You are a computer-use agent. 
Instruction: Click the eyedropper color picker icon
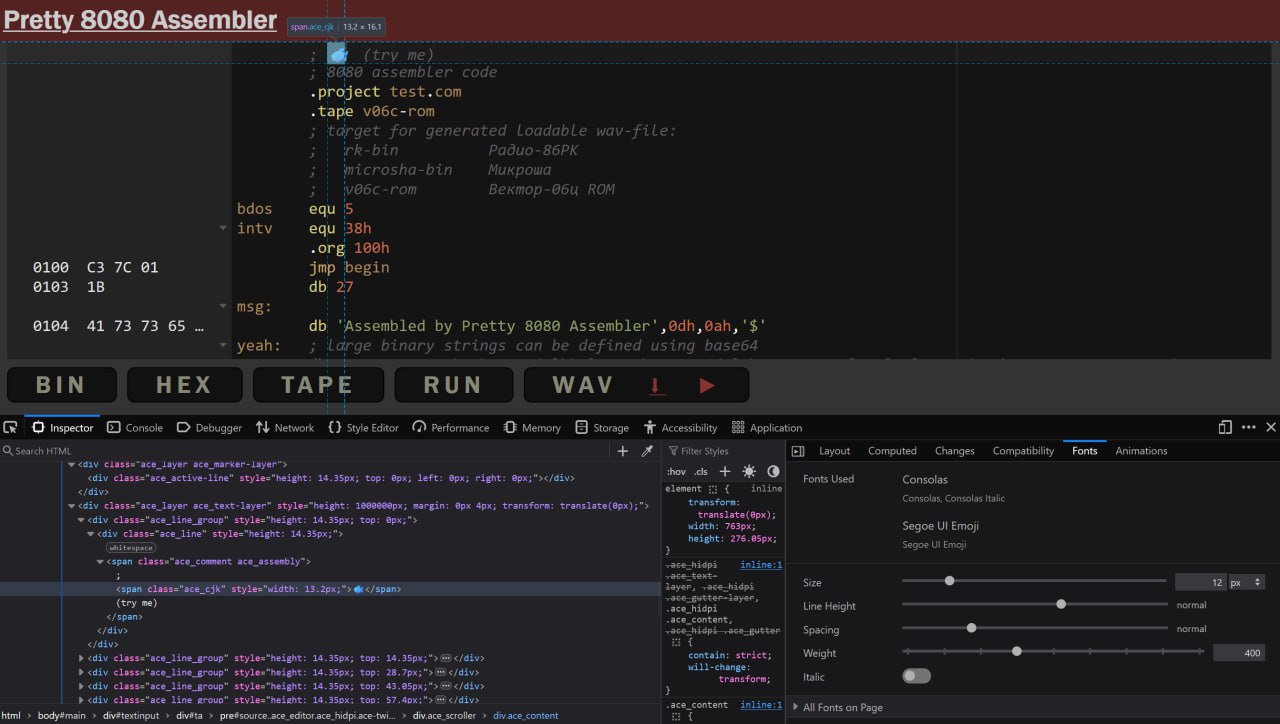point(647,451)
